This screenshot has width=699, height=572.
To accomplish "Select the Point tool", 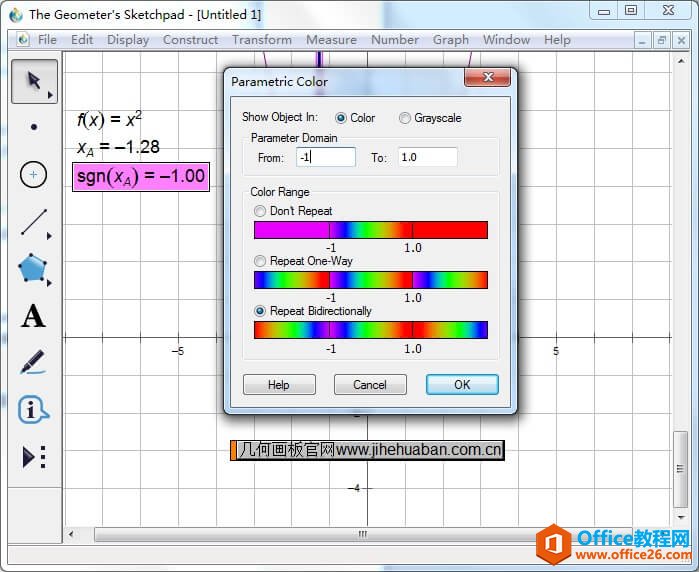I will tap(34, 127).
